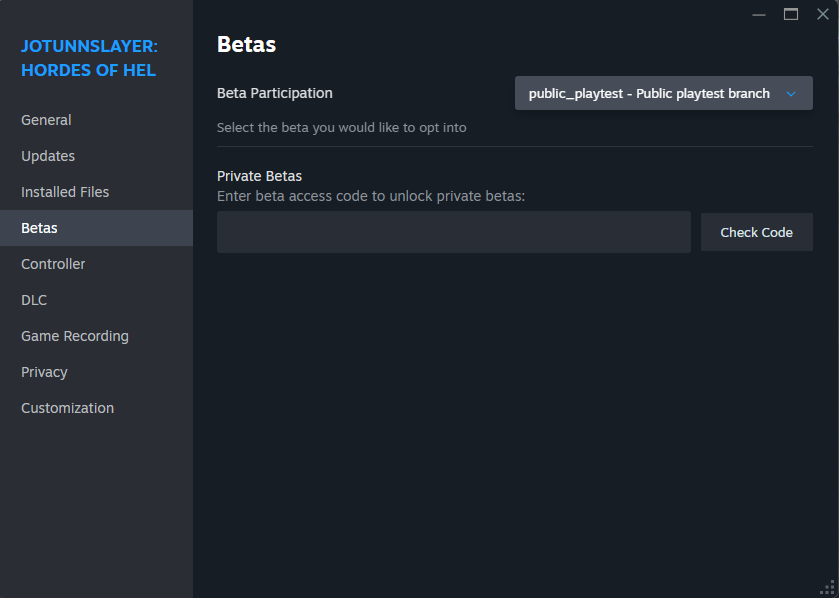Open the Controller settings
The width and height of the screenshot is (839, 598).
point(96,264)
